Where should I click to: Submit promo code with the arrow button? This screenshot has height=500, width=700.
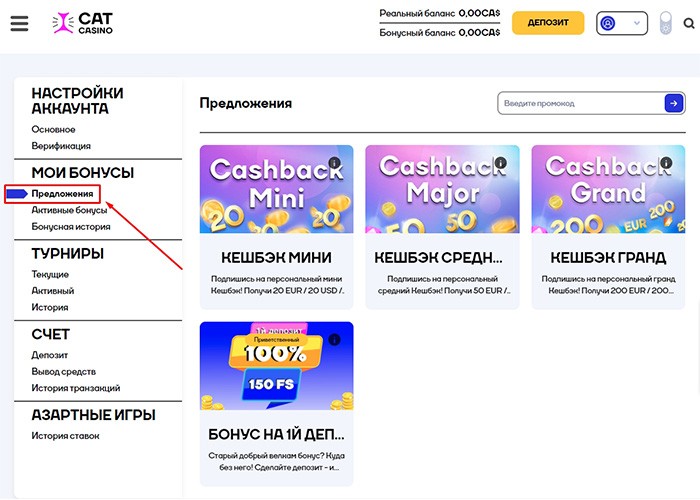(674, 103)
